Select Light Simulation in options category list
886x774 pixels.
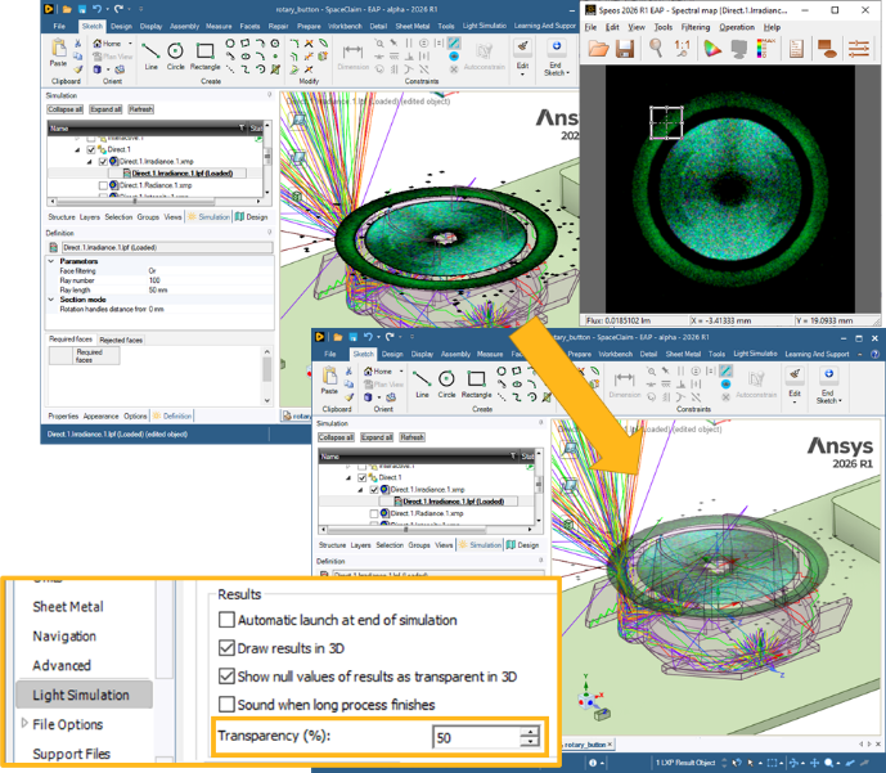click(84, 695)
